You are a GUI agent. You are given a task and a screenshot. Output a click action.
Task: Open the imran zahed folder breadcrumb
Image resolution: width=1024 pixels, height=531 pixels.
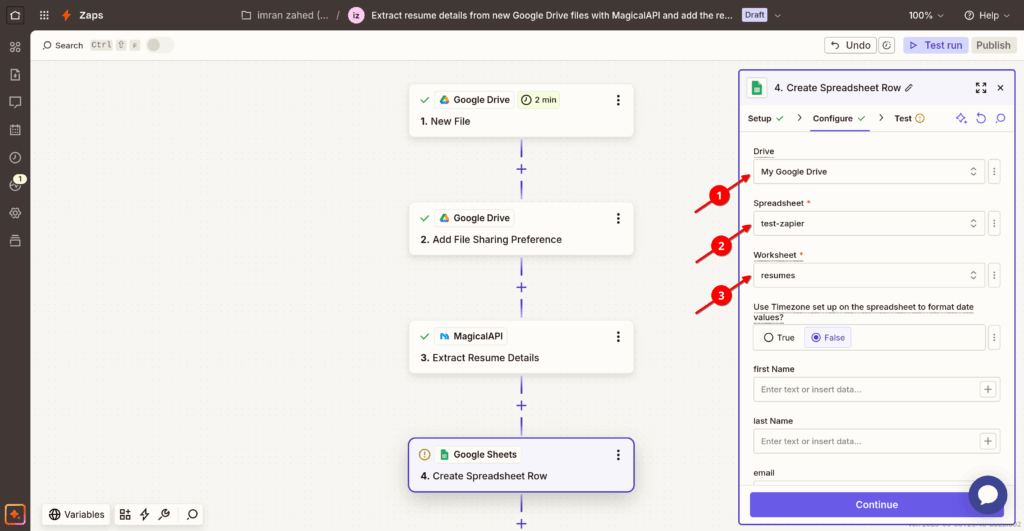[x=285, y=15]
